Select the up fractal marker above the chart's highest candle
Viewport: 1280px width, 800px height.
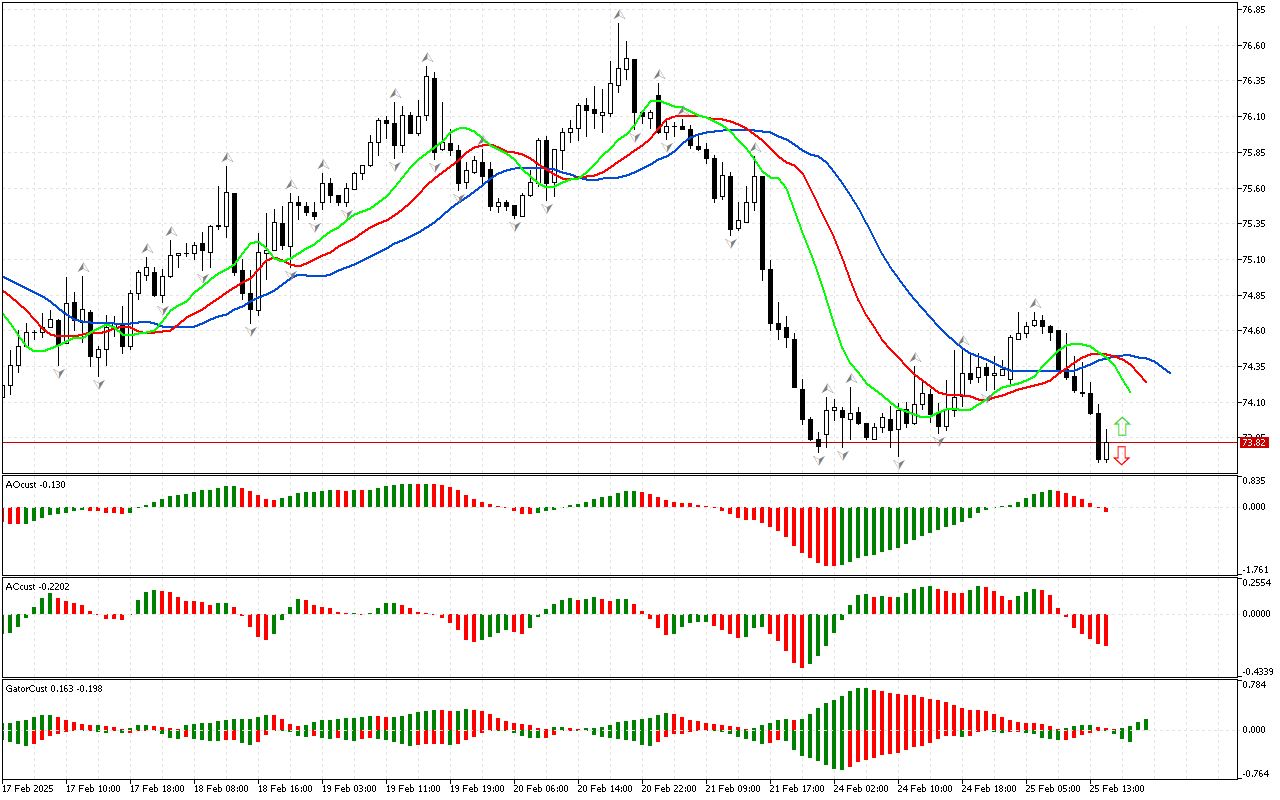tap(620, 15)
